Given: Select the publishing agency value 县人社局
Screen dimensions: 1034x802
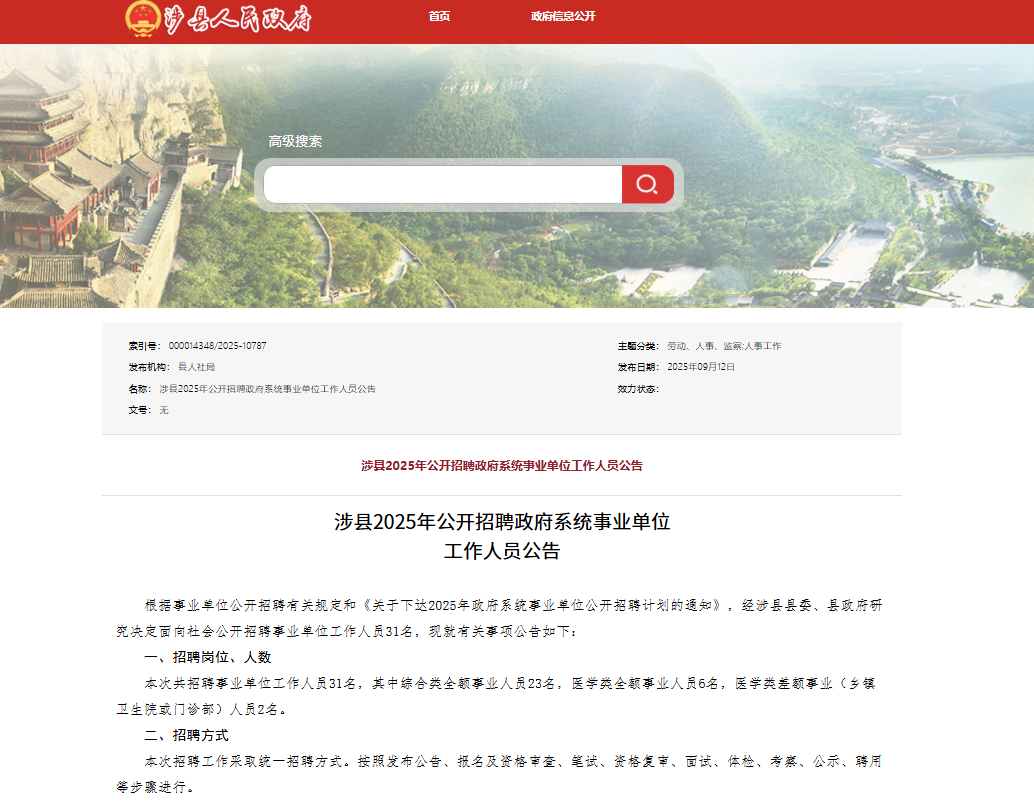Looking at the screenshot, I should [x=196, y=367].
